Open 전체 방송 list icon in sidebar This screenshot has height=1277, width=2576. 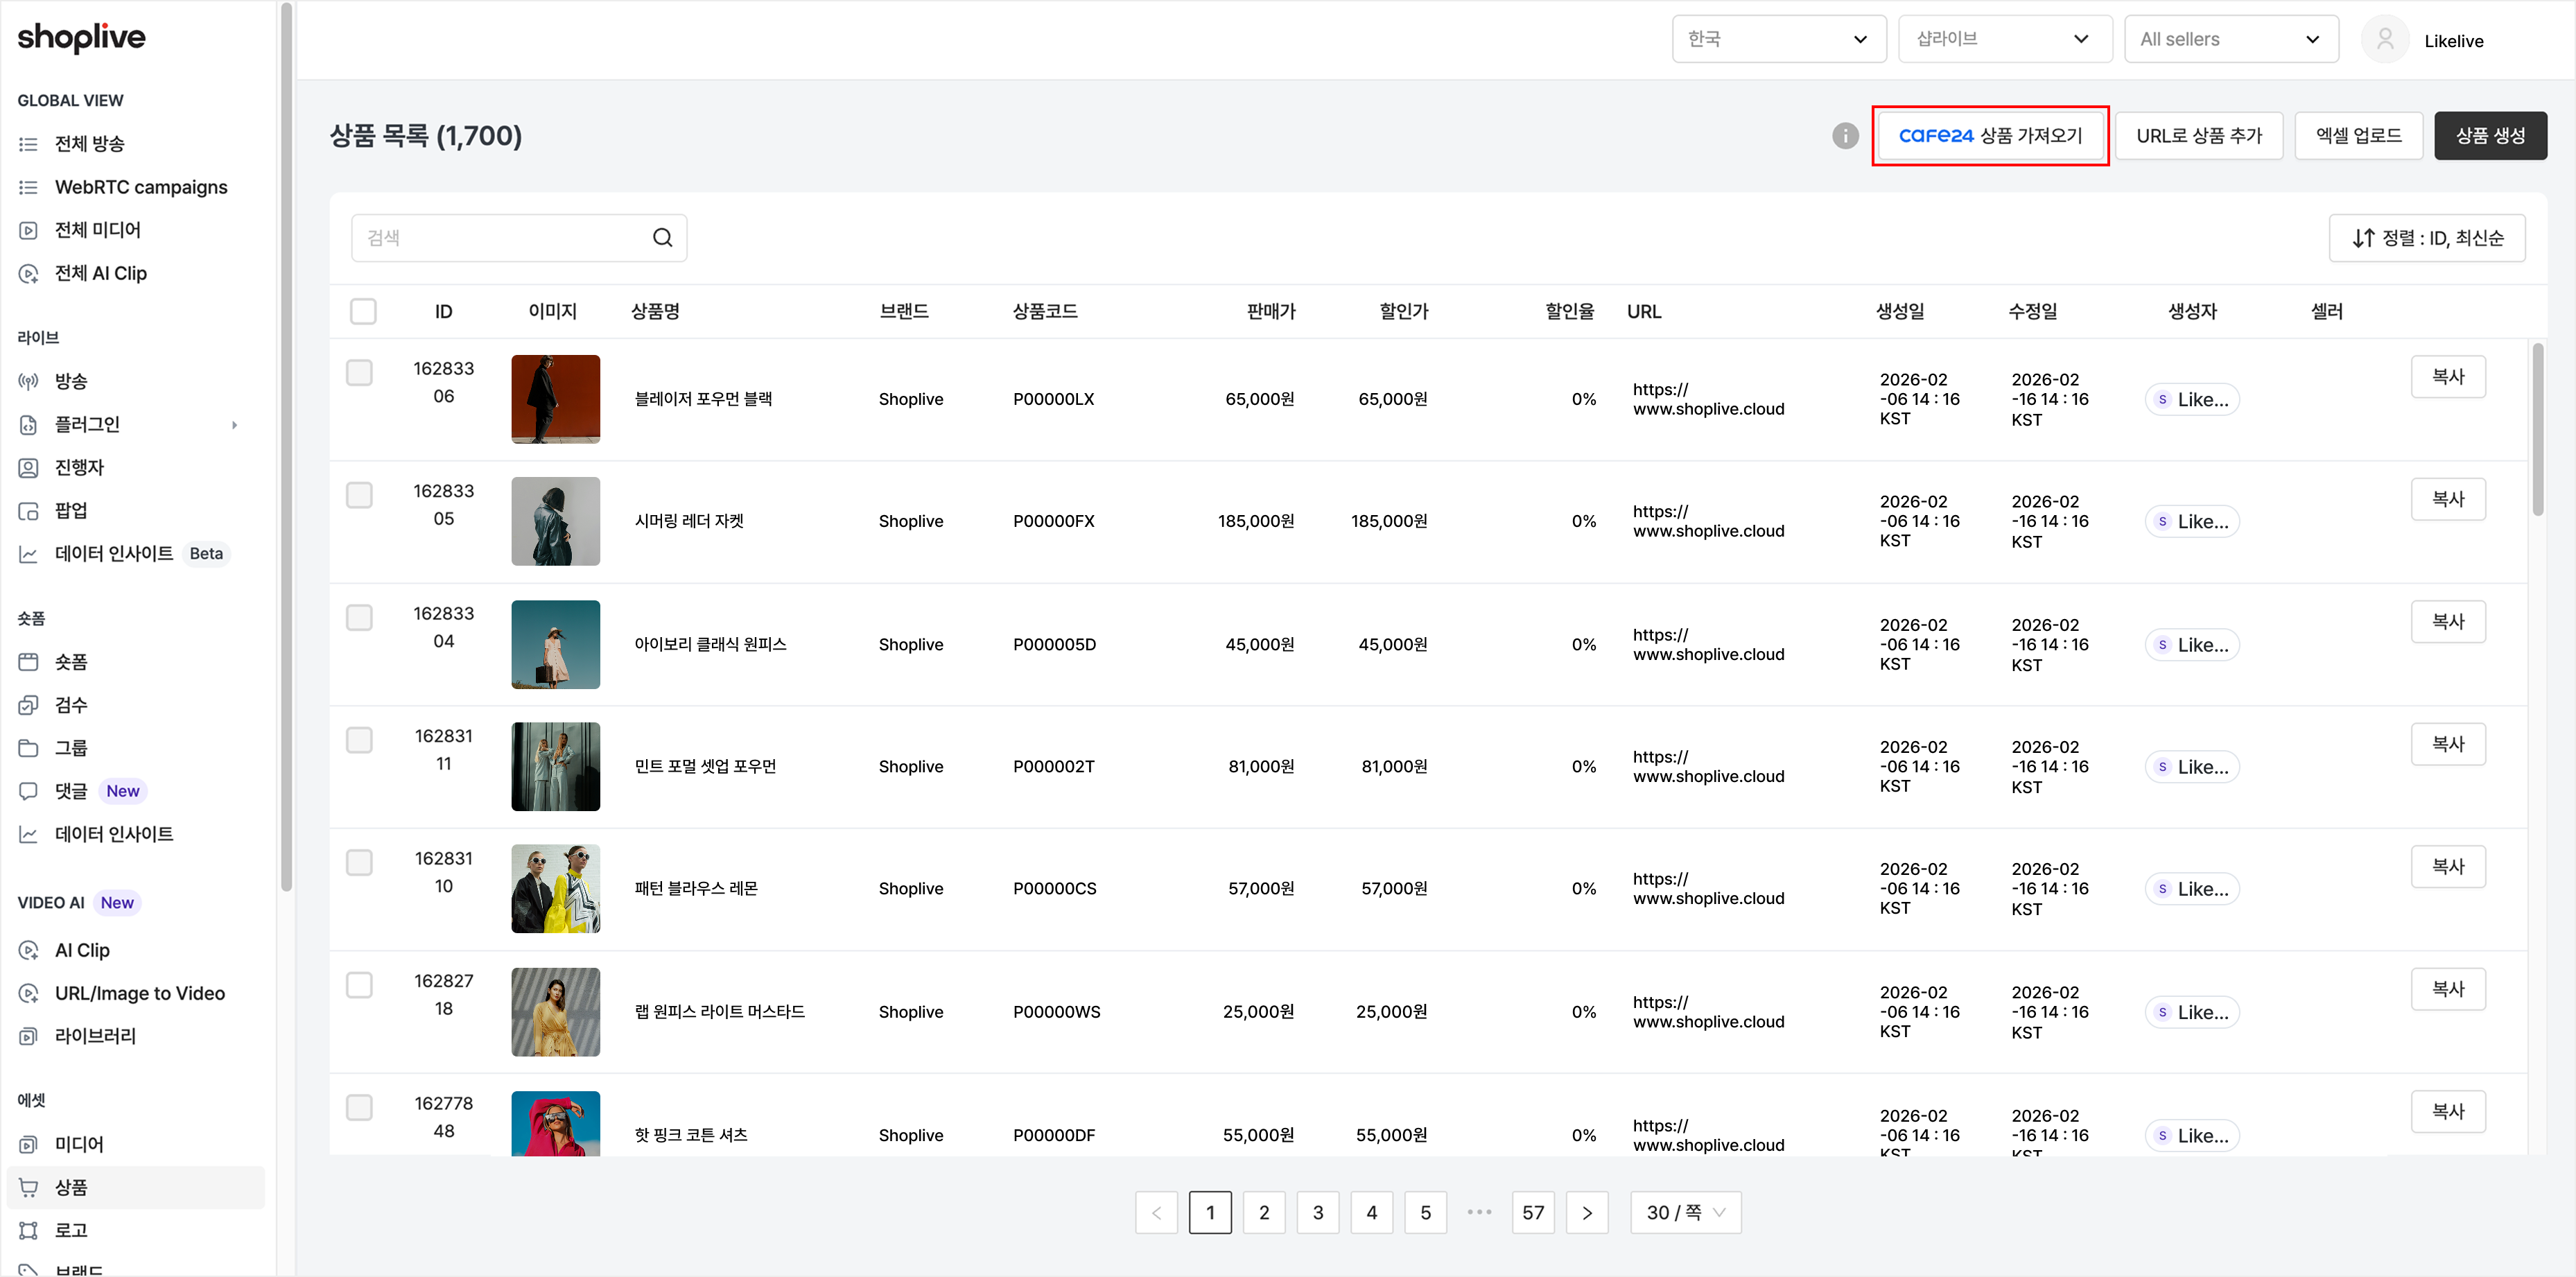click(28, 144)
